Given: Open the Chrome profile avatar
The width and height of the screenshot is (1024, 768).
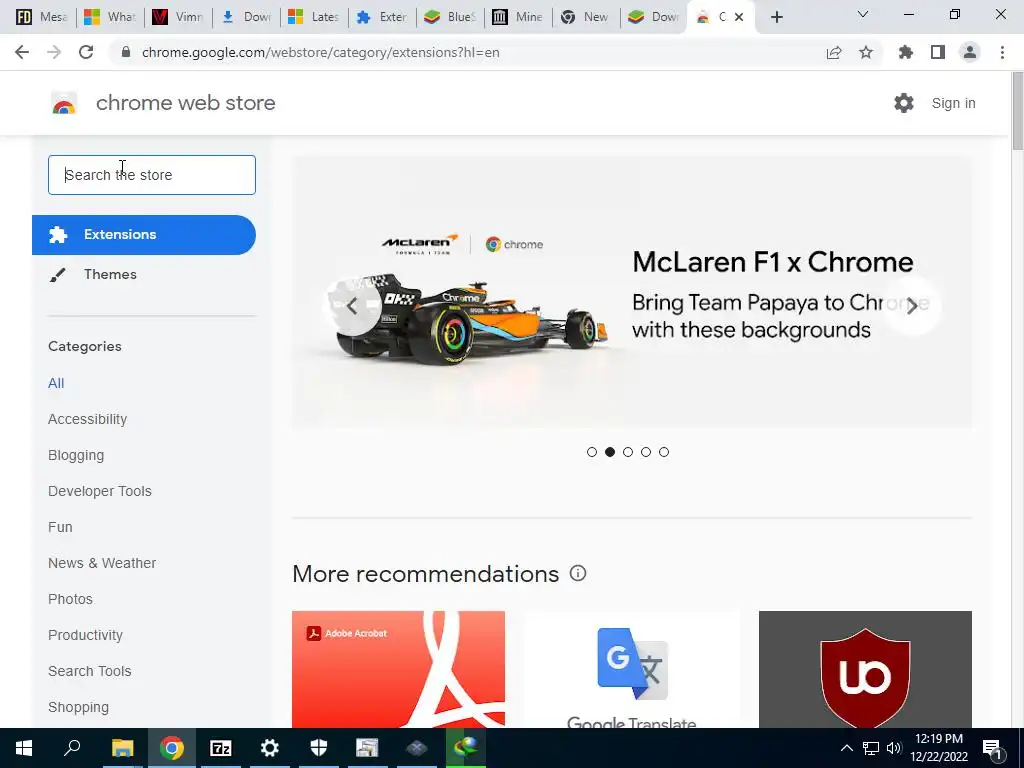Looking at the screenshot, I should pyautogui.click(x=970, y=52).
